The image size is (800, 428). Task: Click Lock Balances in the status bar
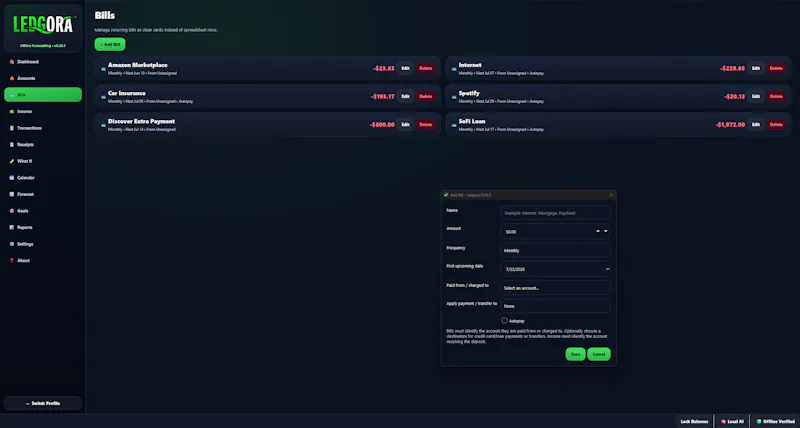click(x=694, y=421)
